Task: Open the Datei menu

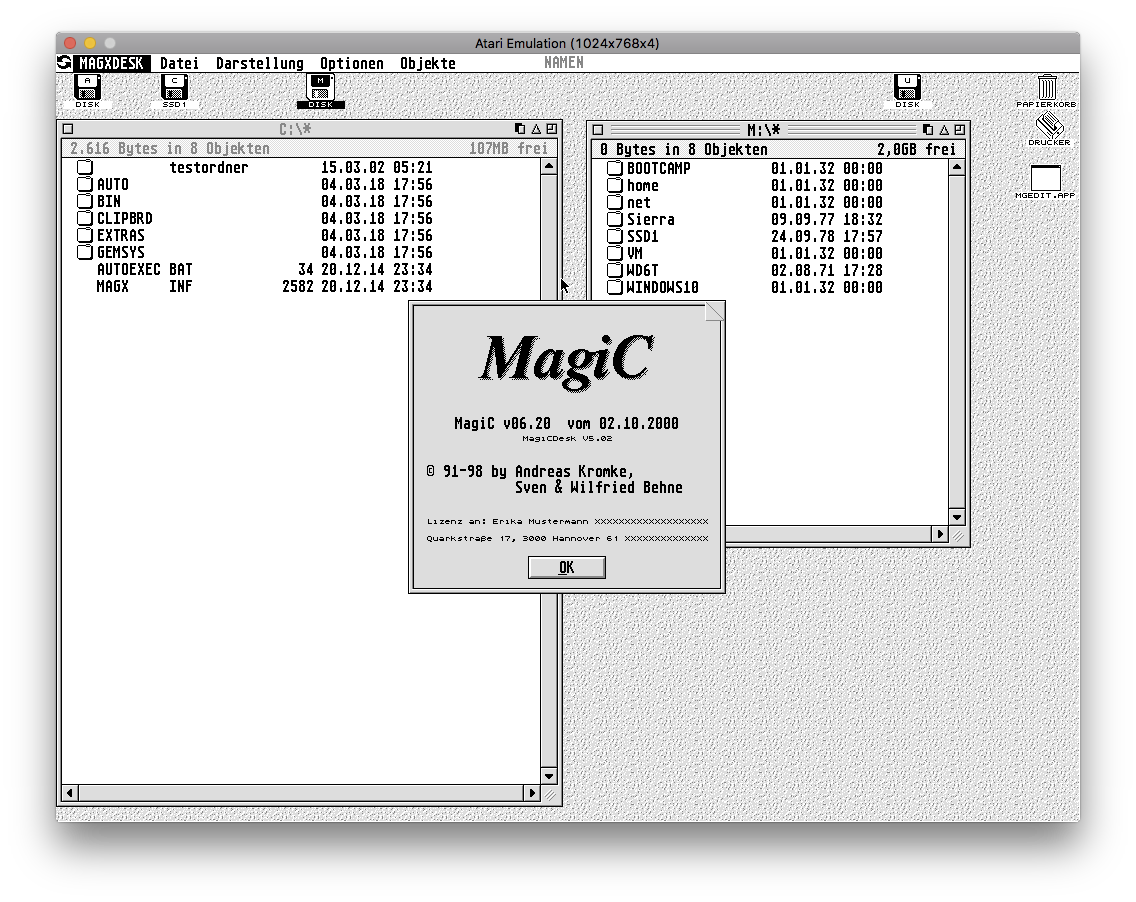Action: click(179, 62)
